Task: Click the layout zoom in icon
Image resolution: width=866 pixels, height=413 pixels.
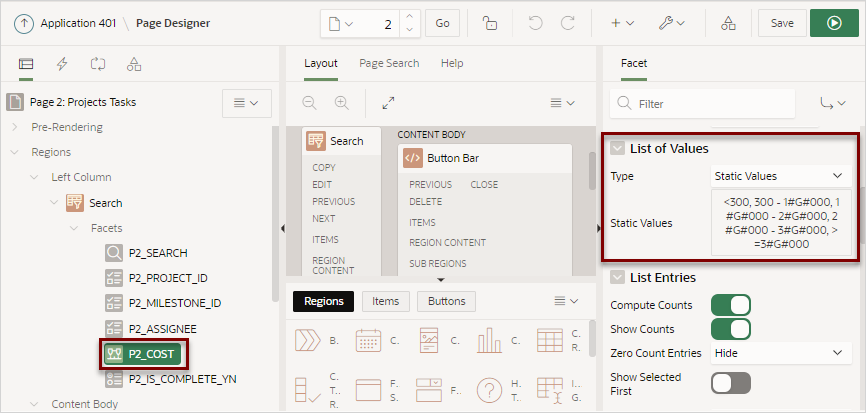Action: 342,103
